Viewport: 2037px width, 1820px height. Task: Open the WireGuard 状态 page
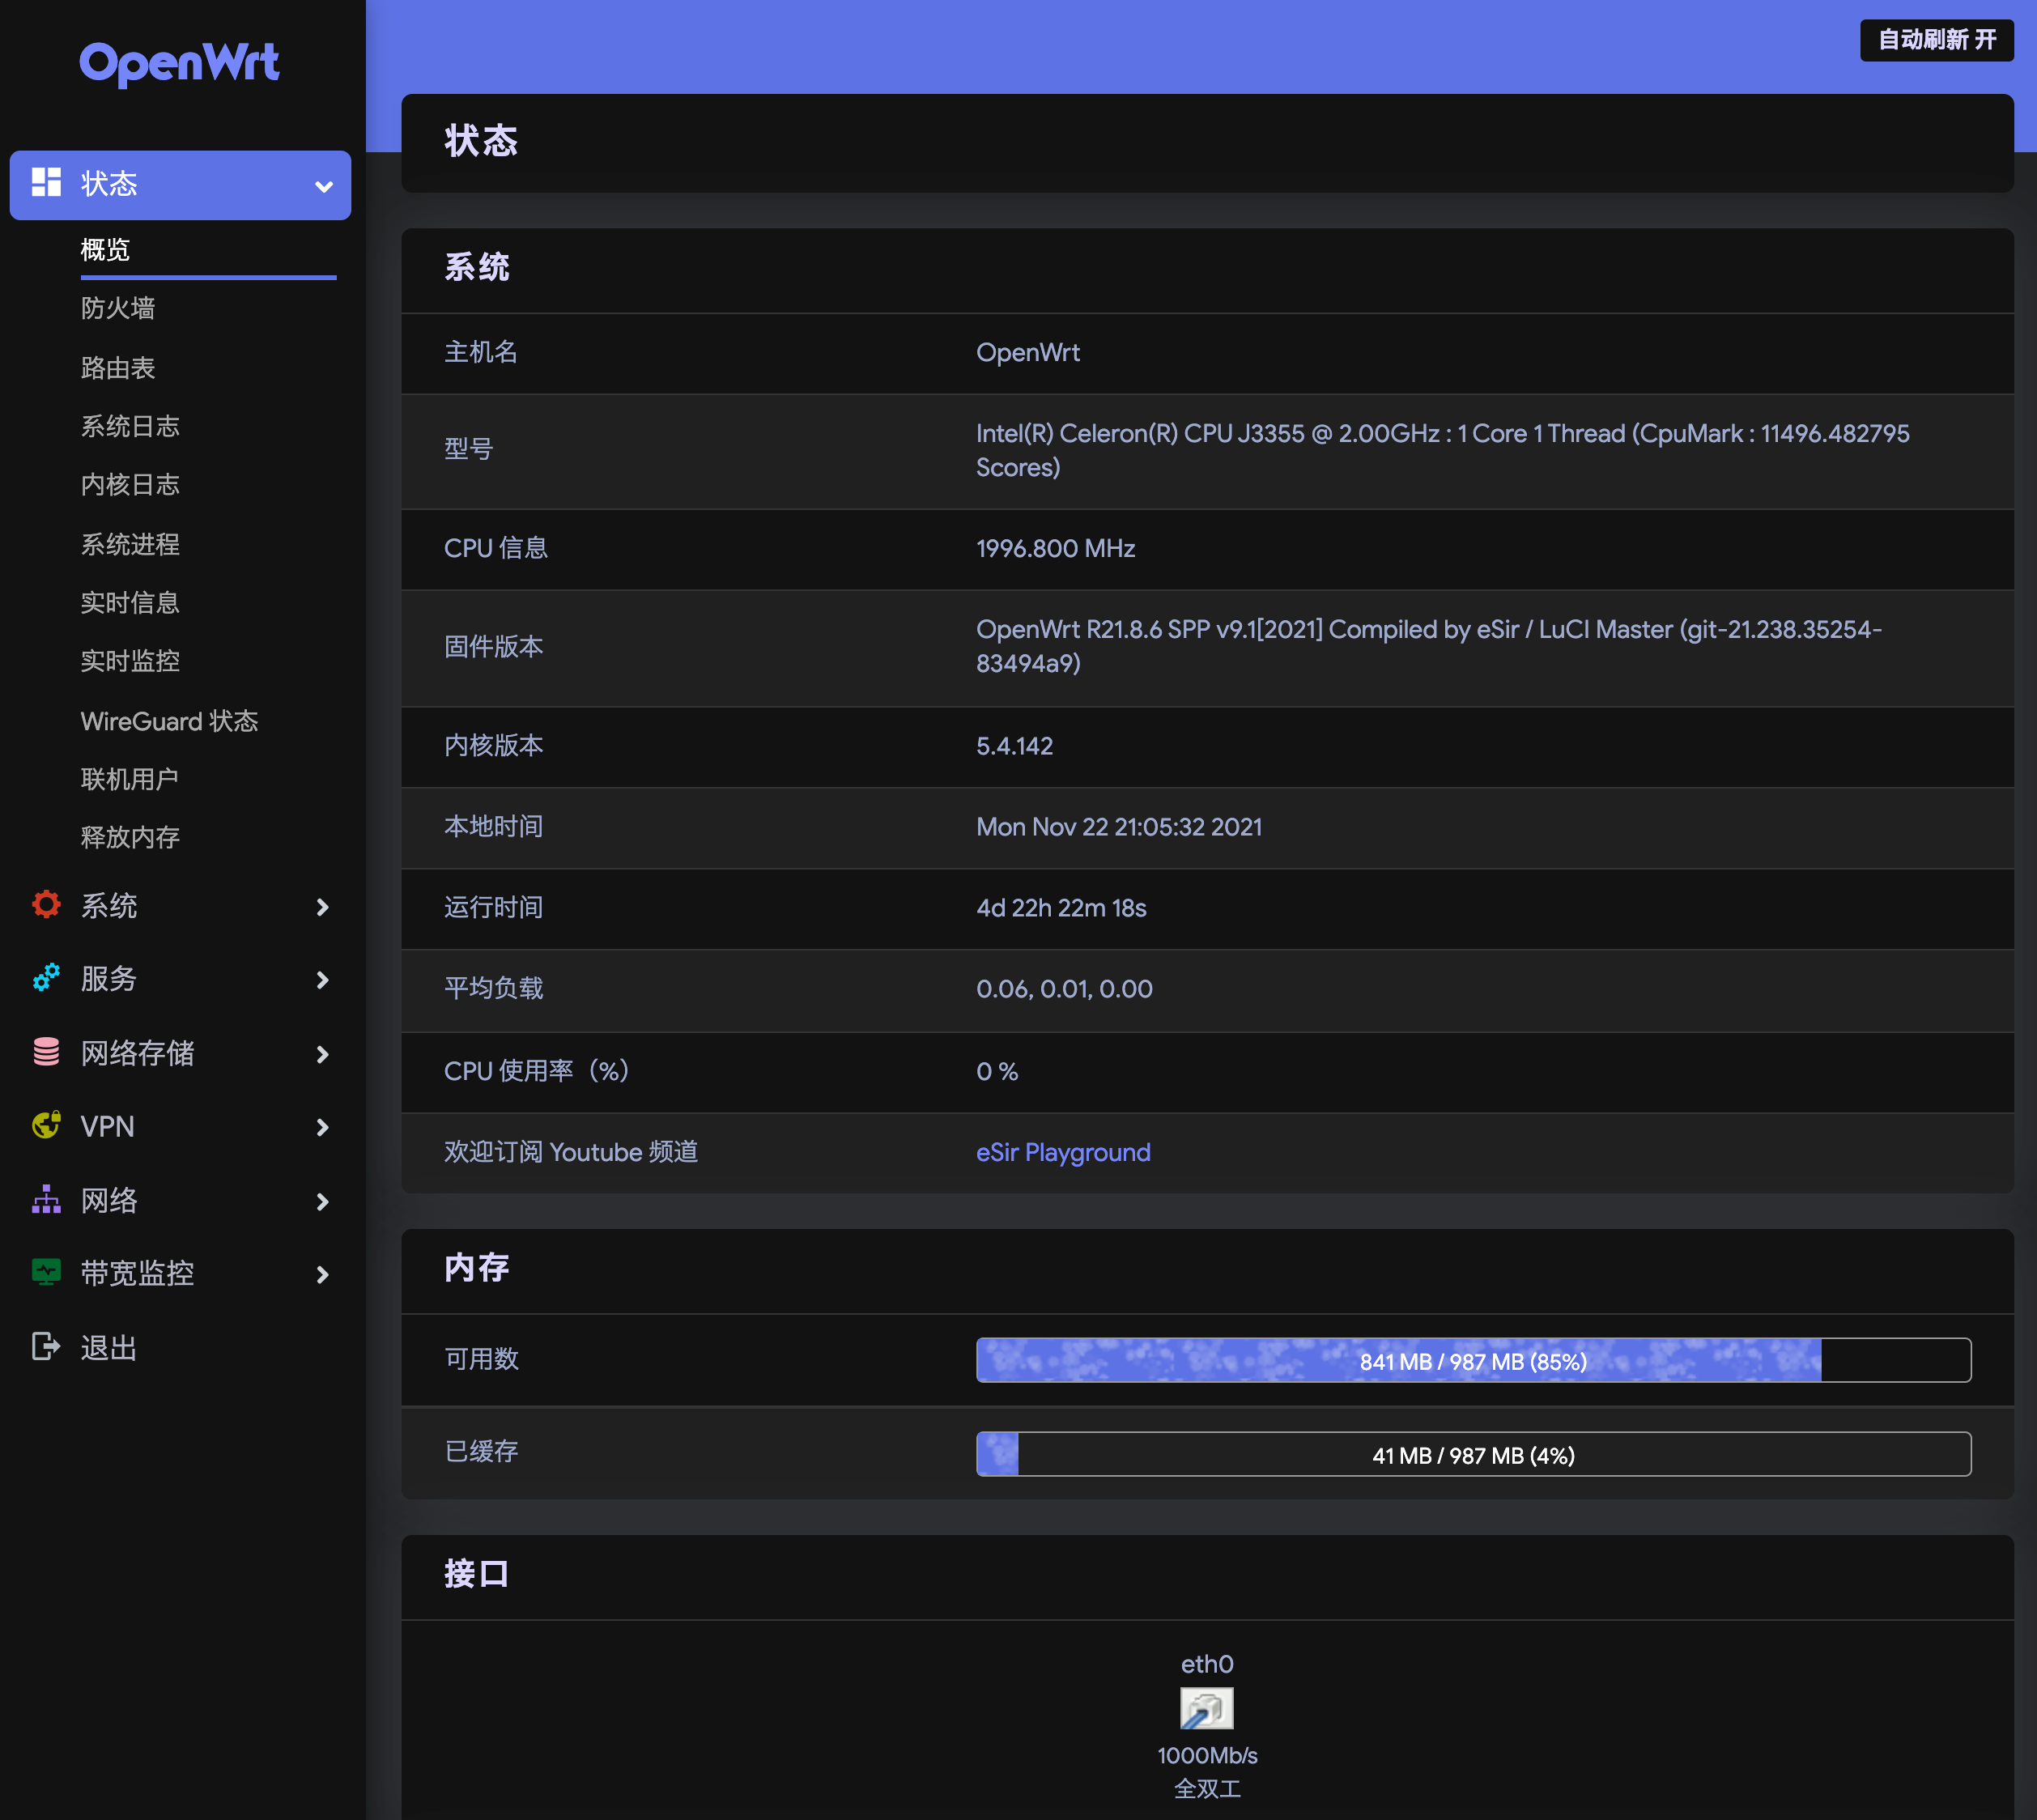tap(169, 721)
